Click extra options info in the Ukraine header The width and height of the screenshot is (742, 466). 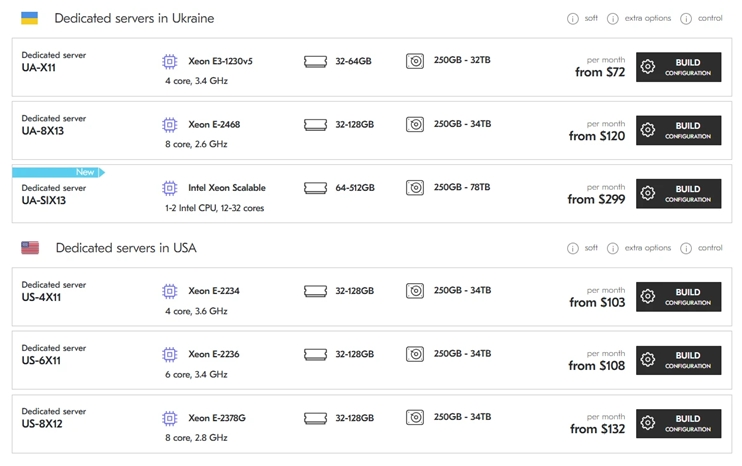(x=615, y=19)
